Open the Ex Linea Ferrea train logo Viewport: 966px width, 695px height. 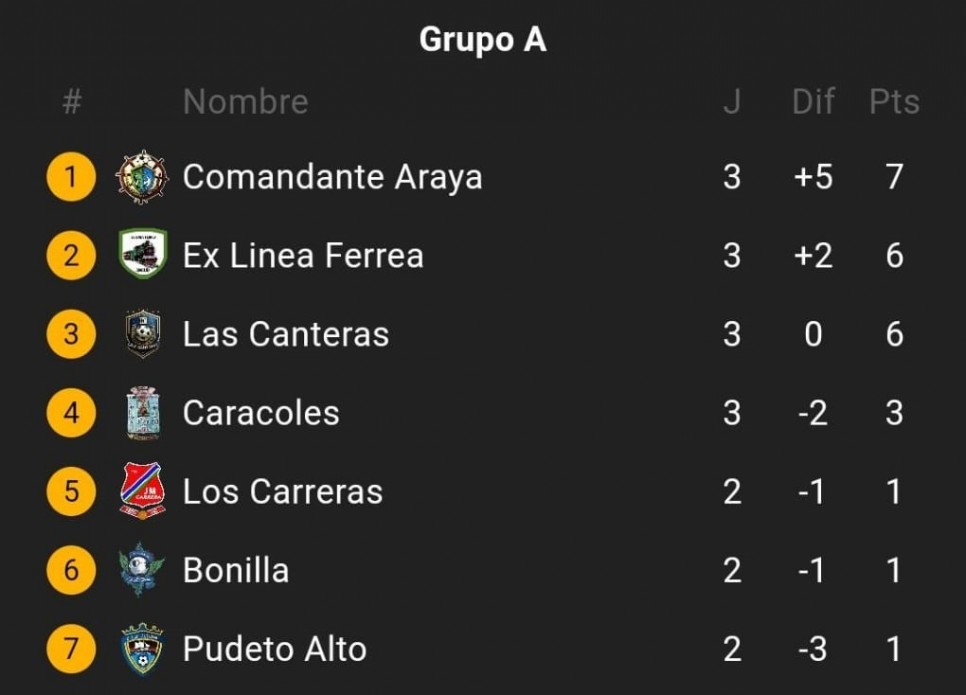point(143,255)
